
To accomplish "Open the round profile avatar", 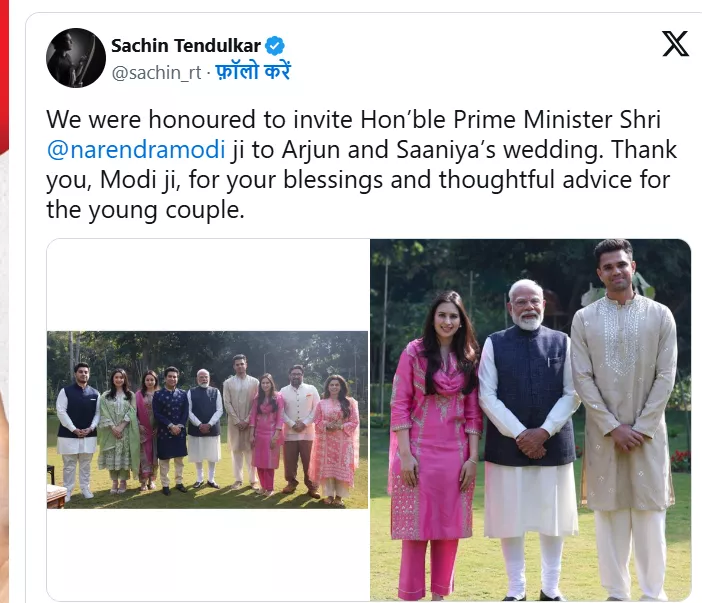I will click(x=76, y=58).
